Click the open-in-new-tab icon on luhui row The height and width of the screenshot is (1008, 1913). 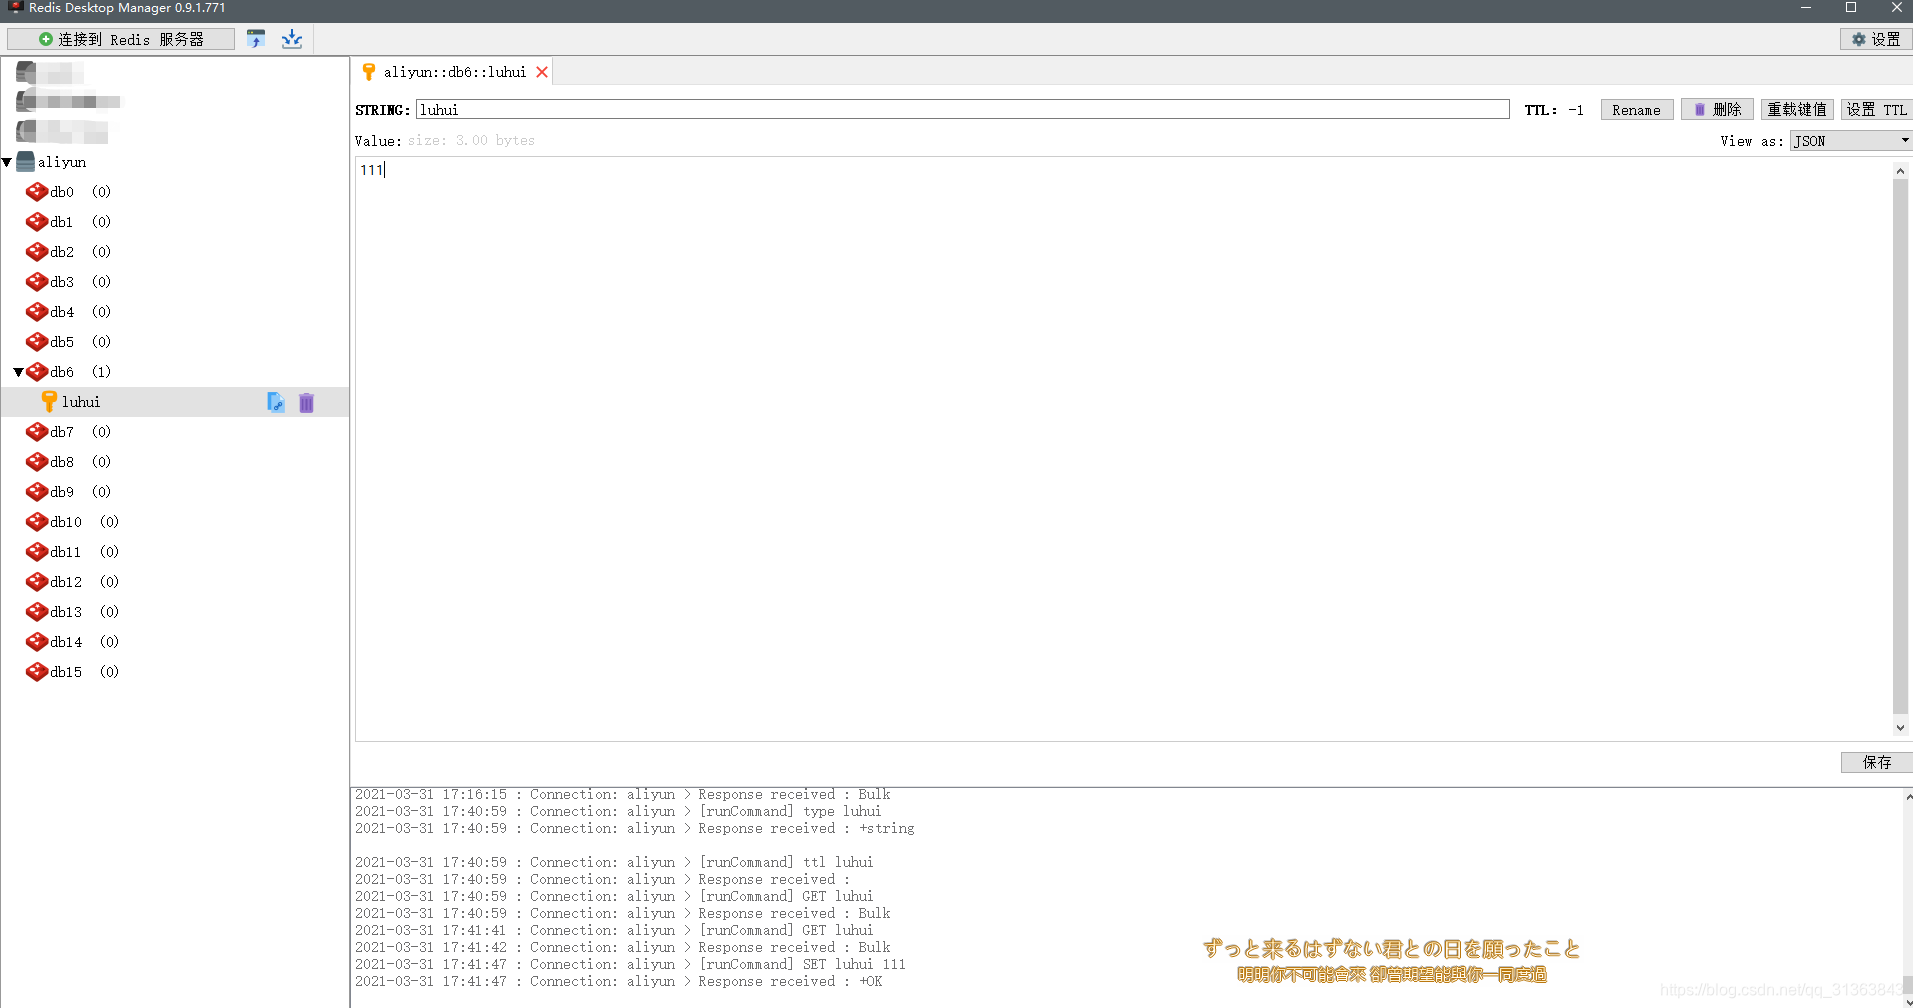pos(276,402)
